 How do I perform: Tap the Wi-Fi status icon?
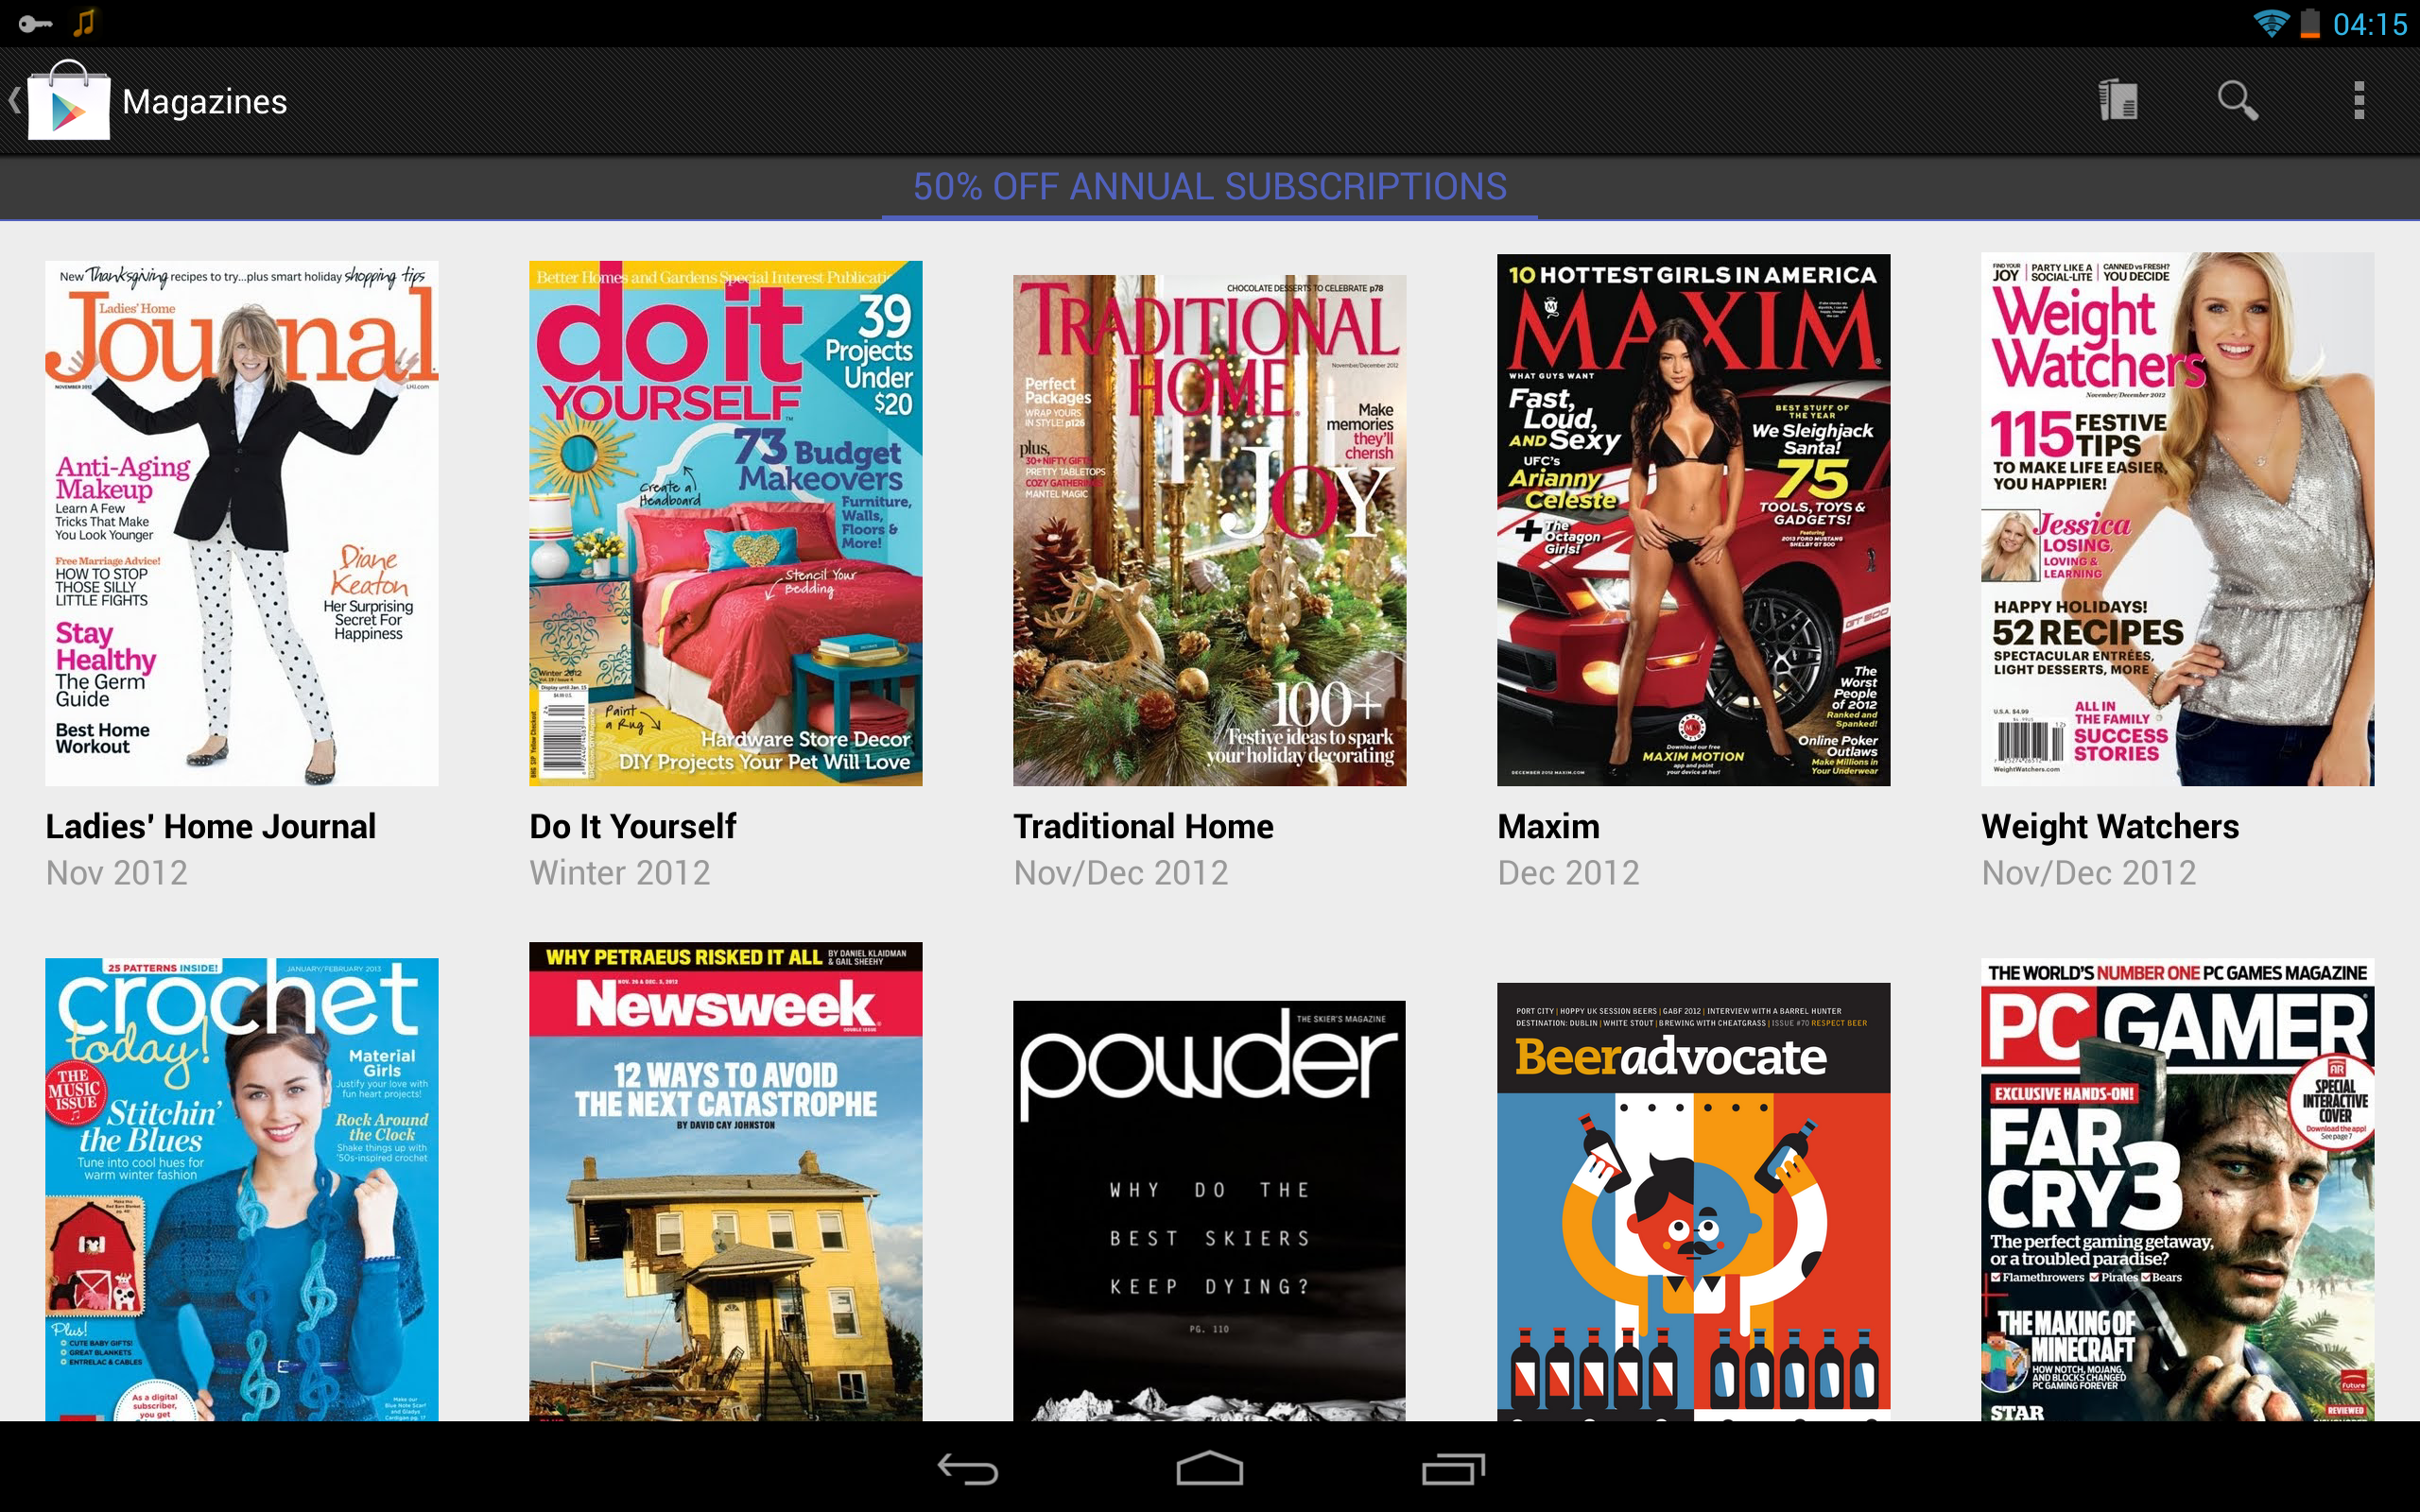[x=2271, y=23]
